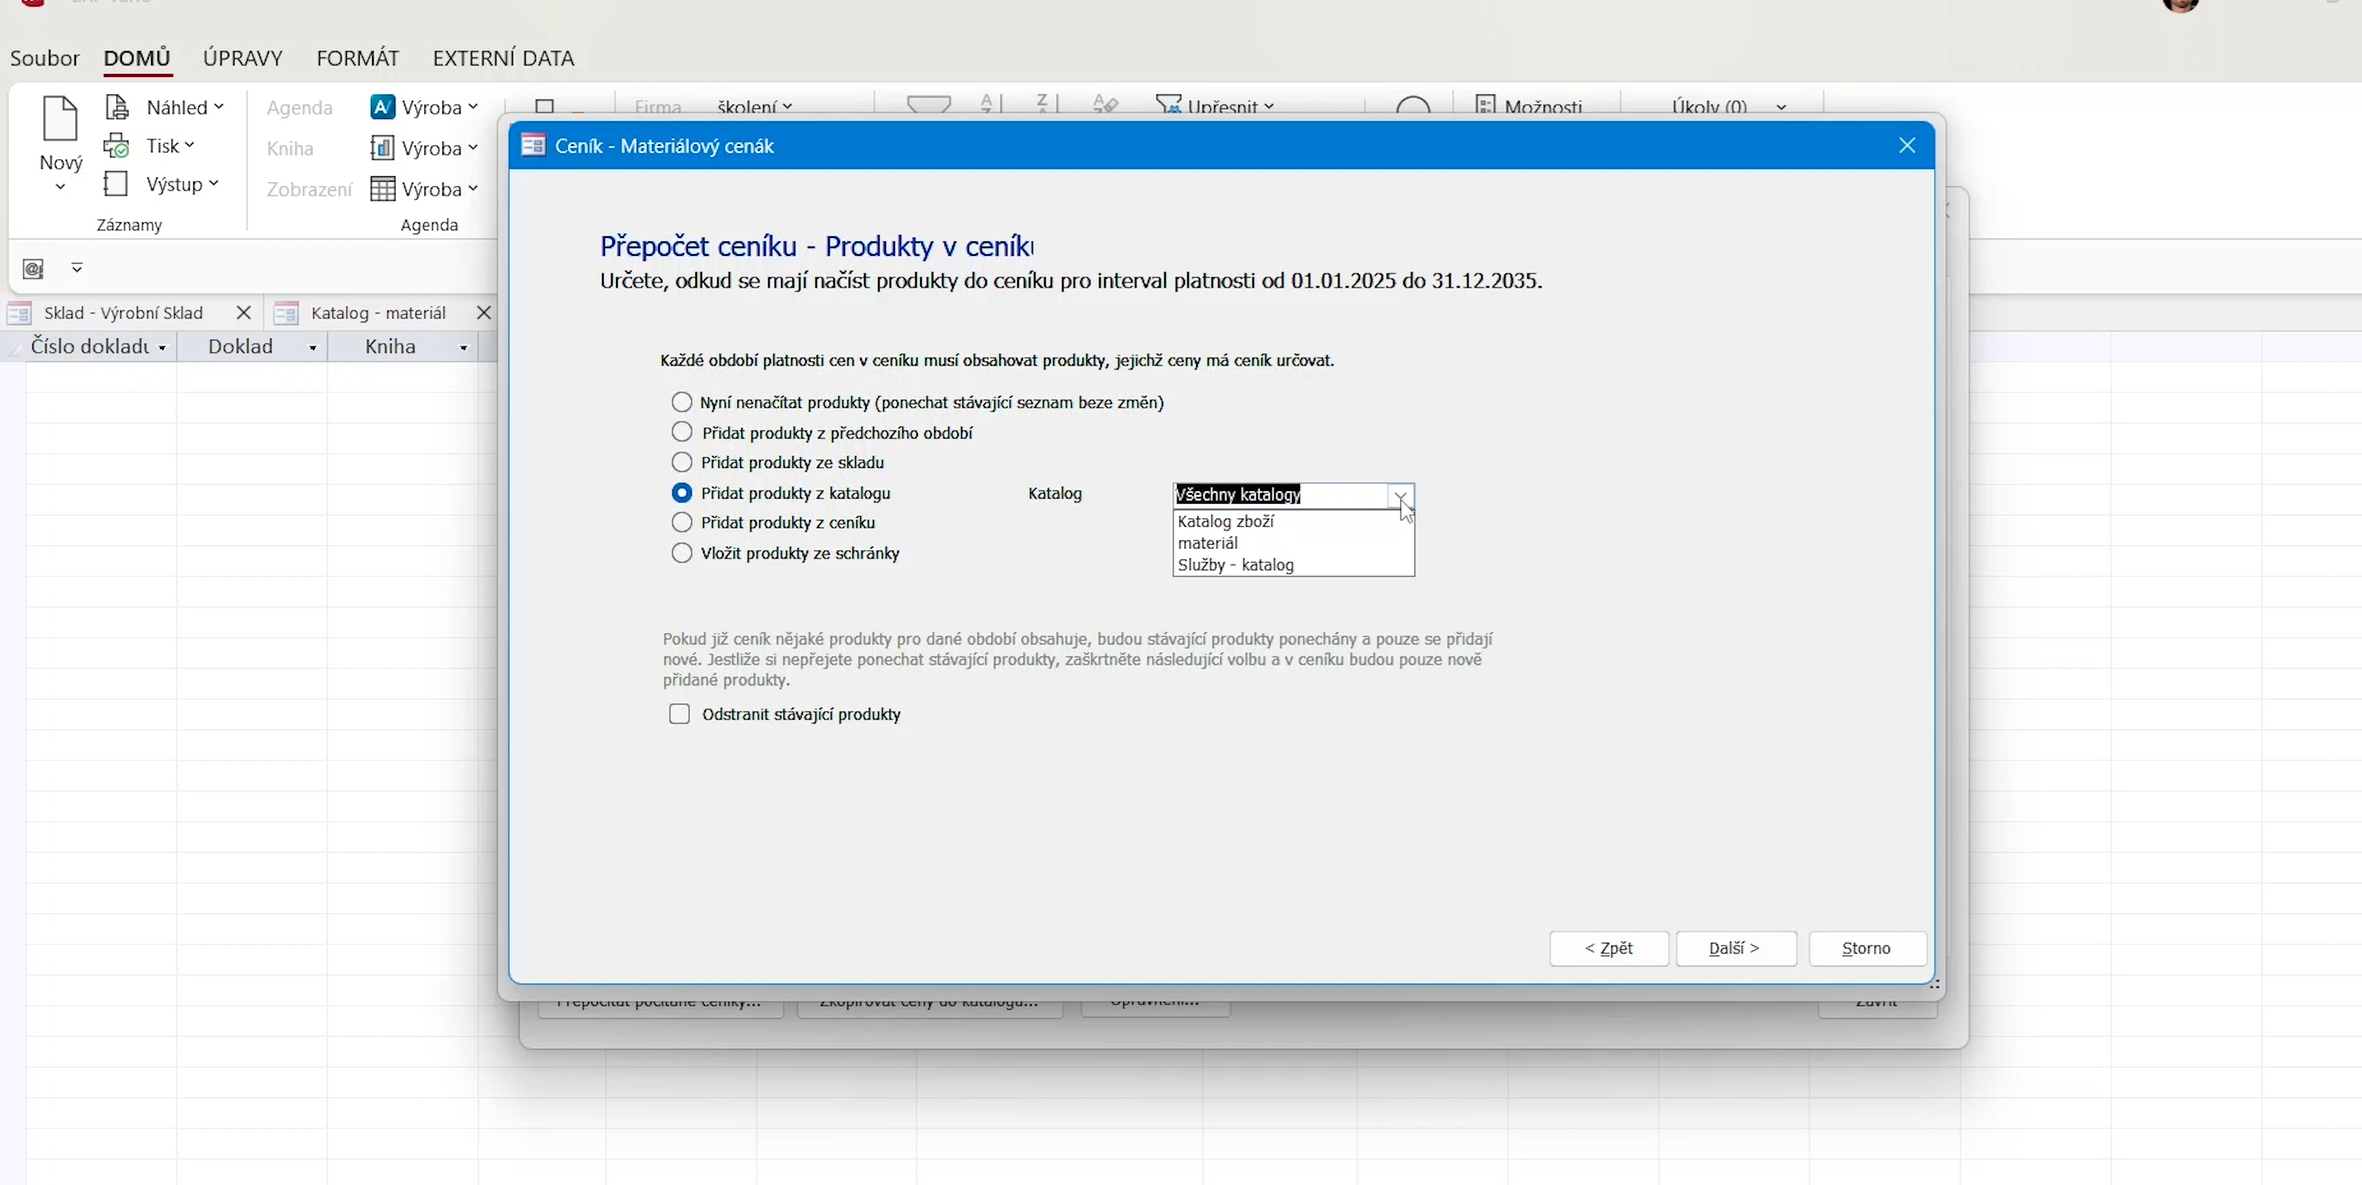Click the @ email icon in quick toolbar
This screenshot has width=2362, height=1185.
coord(33,268)
